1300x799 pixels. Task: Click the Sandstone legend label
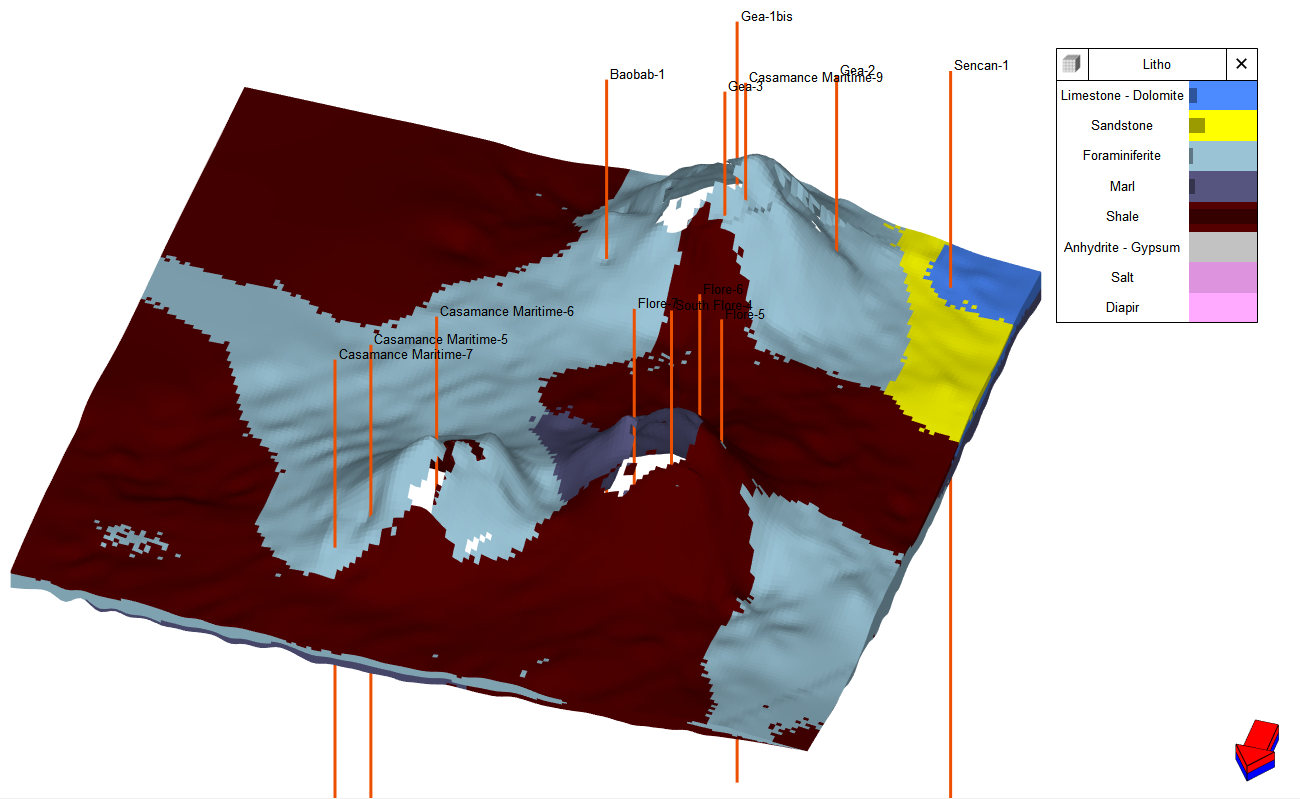[x=1121, y=126]
